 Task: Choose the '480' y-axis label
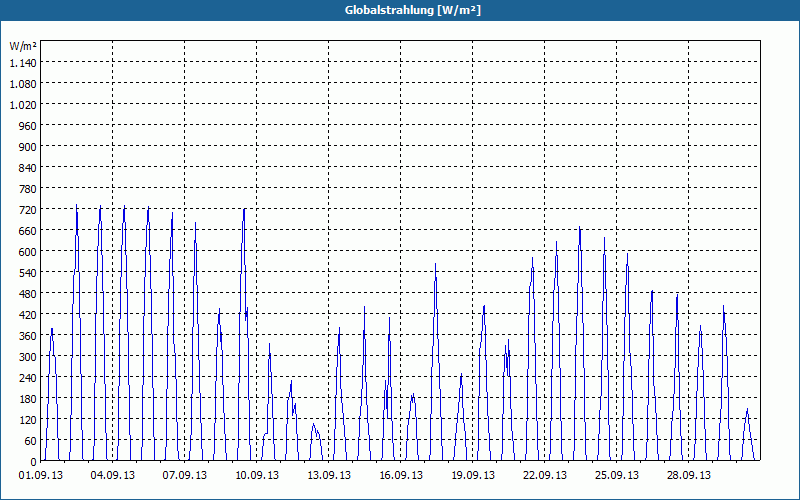[x=28, y=294]
